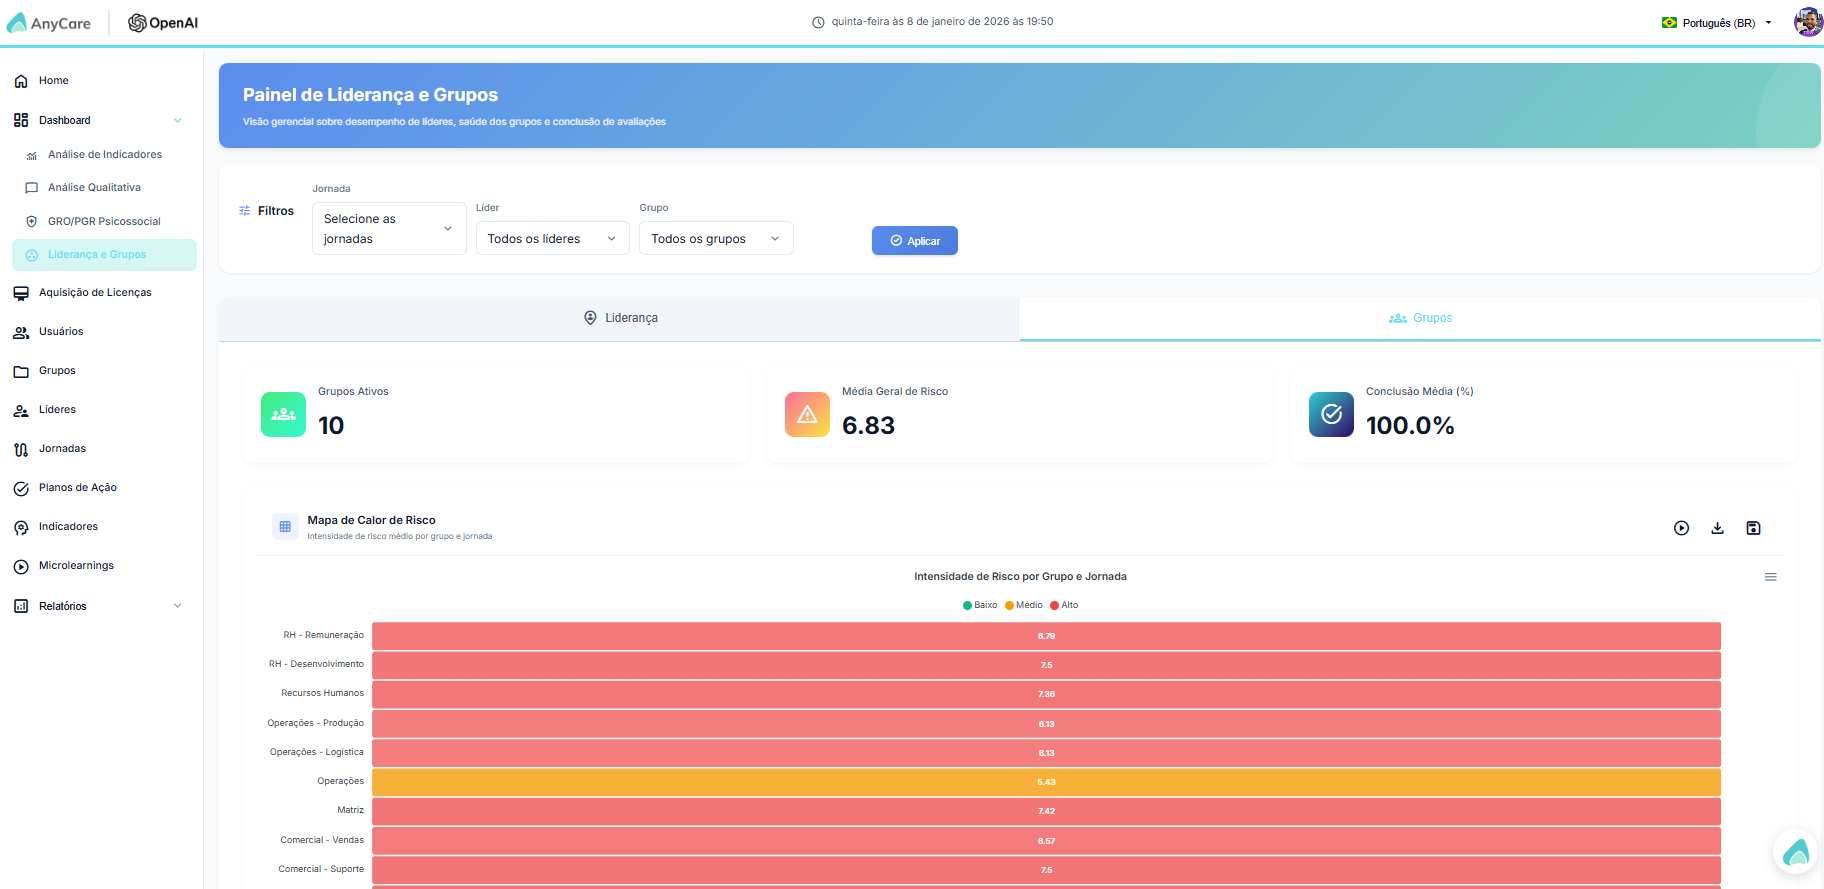Open the Jornada selection dropdown
1824x889 pixels.
(389, 229)
